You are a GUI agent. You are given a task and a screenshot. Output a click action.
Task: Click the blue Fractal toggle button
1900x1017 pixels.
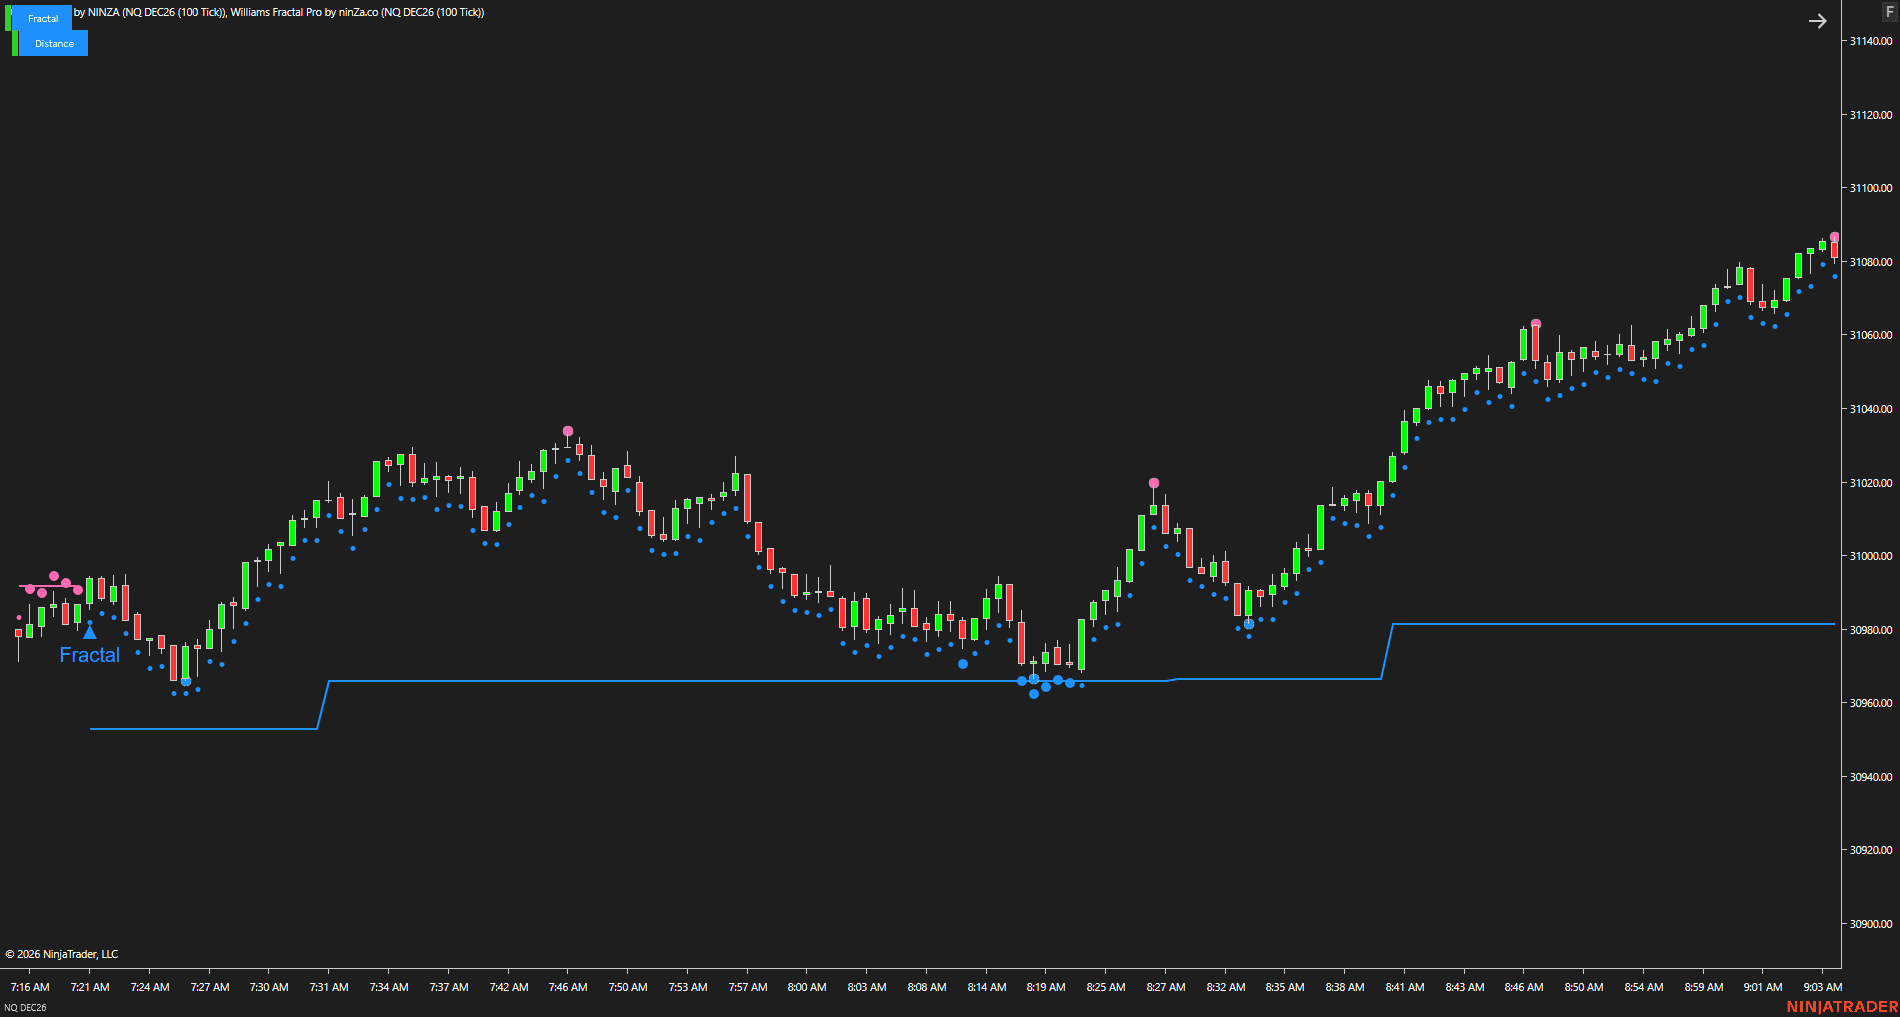43,18
